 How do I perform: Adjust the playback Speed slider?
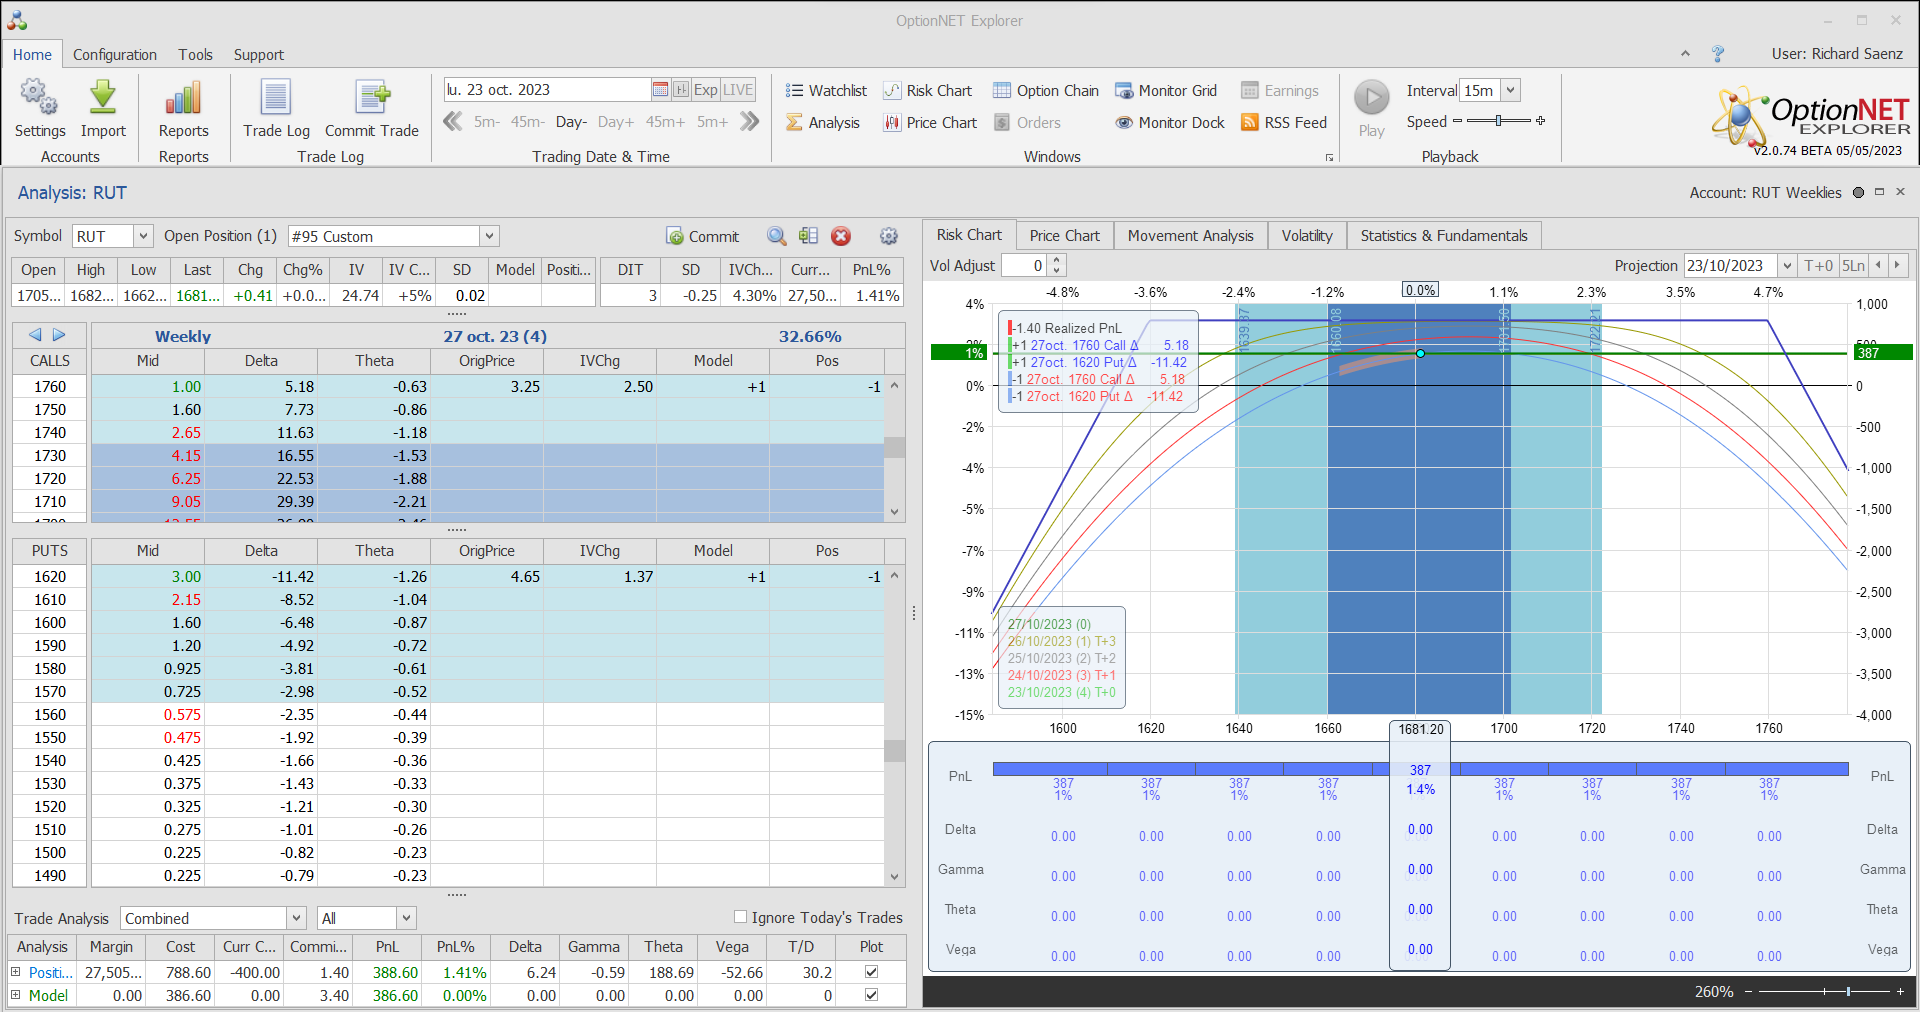click(x=1498, y=121)
